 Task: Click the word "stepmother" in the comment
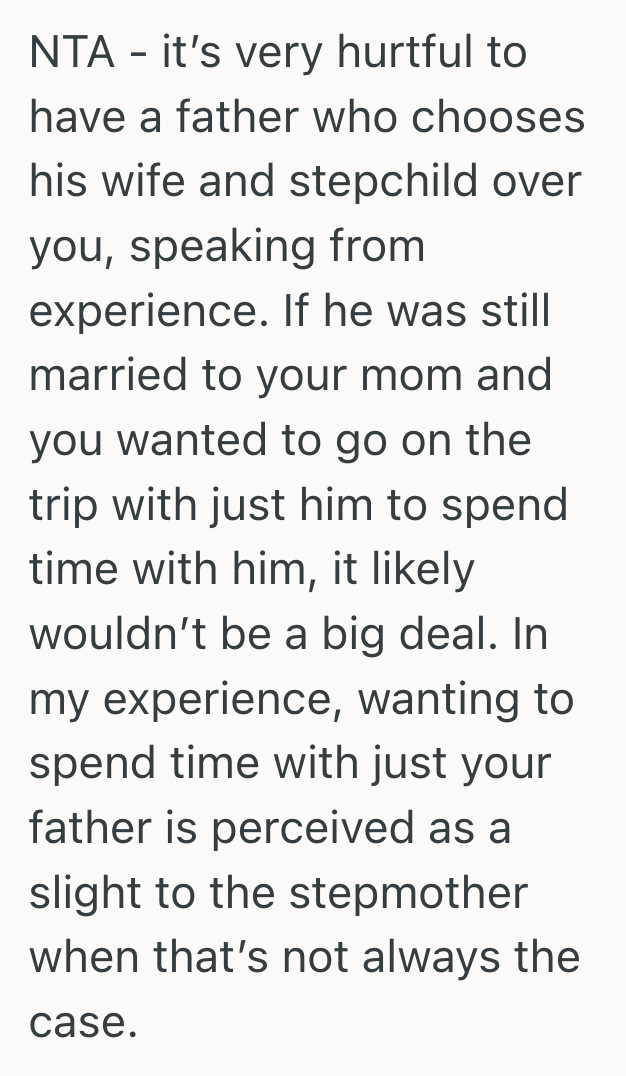(x=408, y=891)
